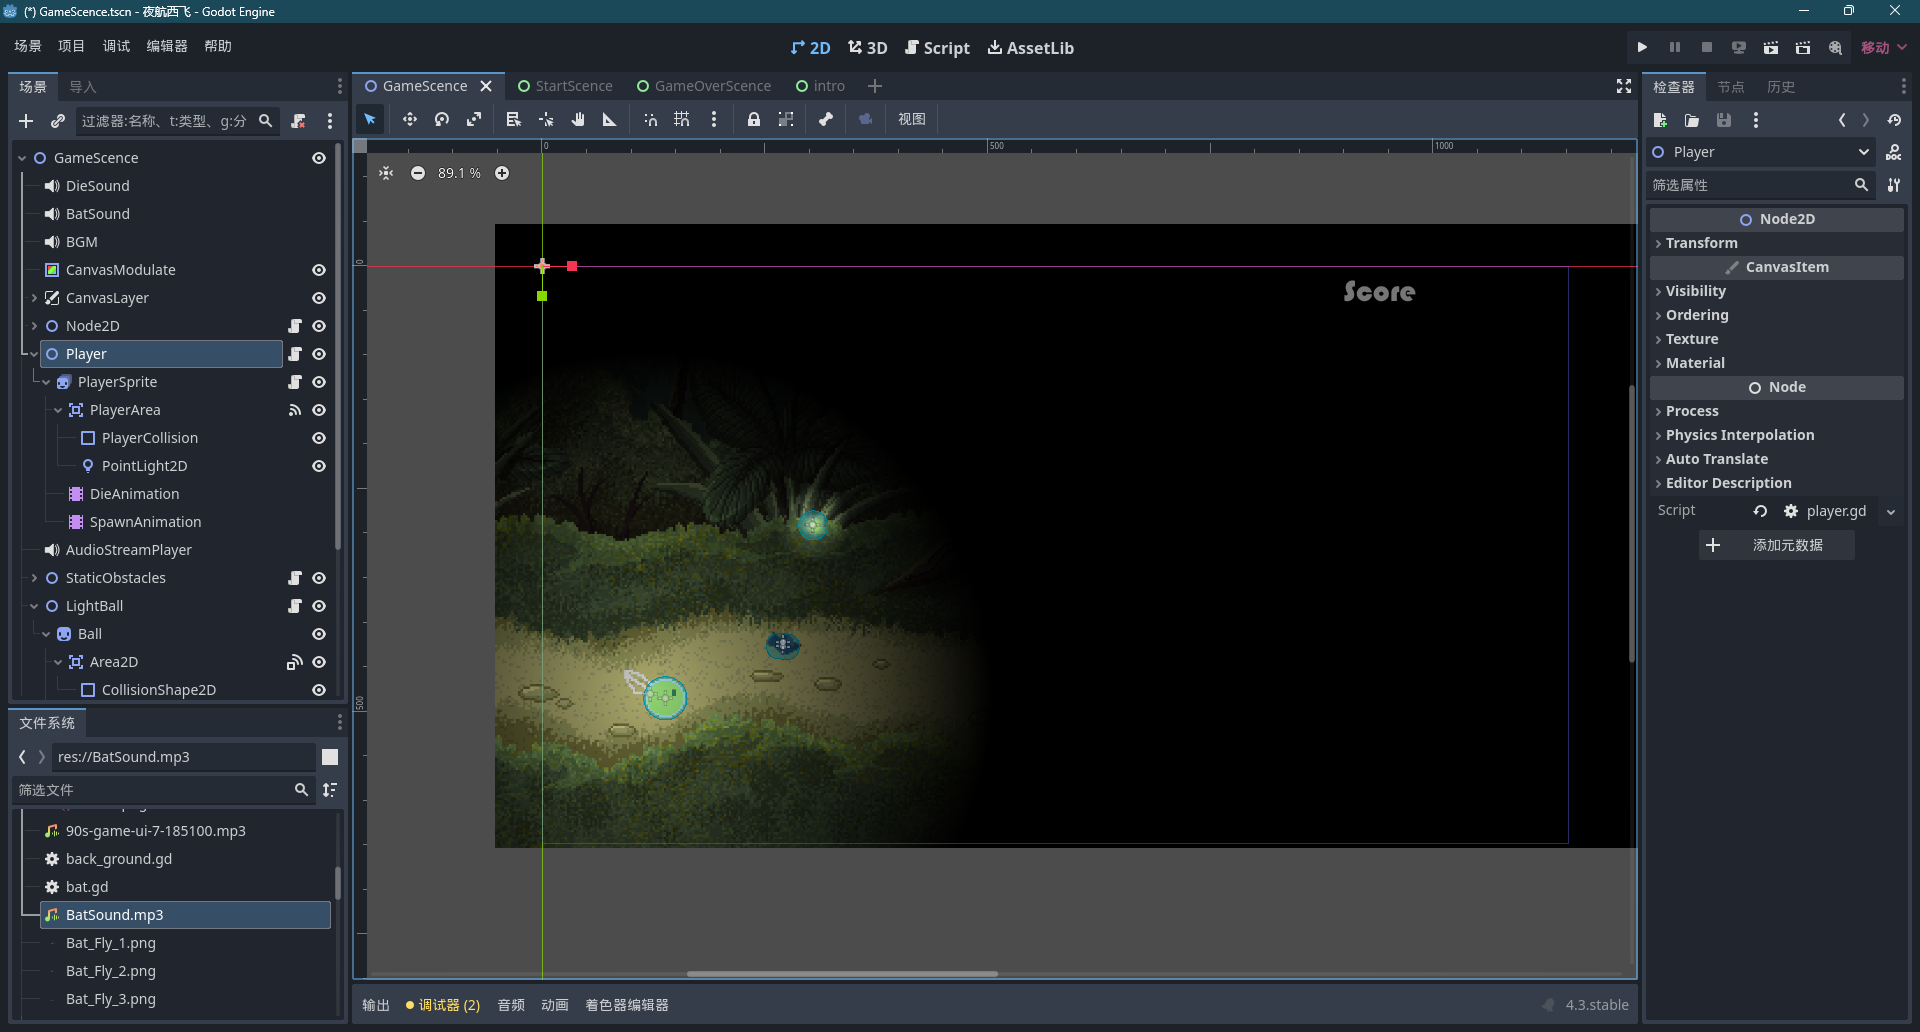This screenshot has height=1032, width=1920.
Task: Switch to the GameOverScence tab
Action: (704, 86)
